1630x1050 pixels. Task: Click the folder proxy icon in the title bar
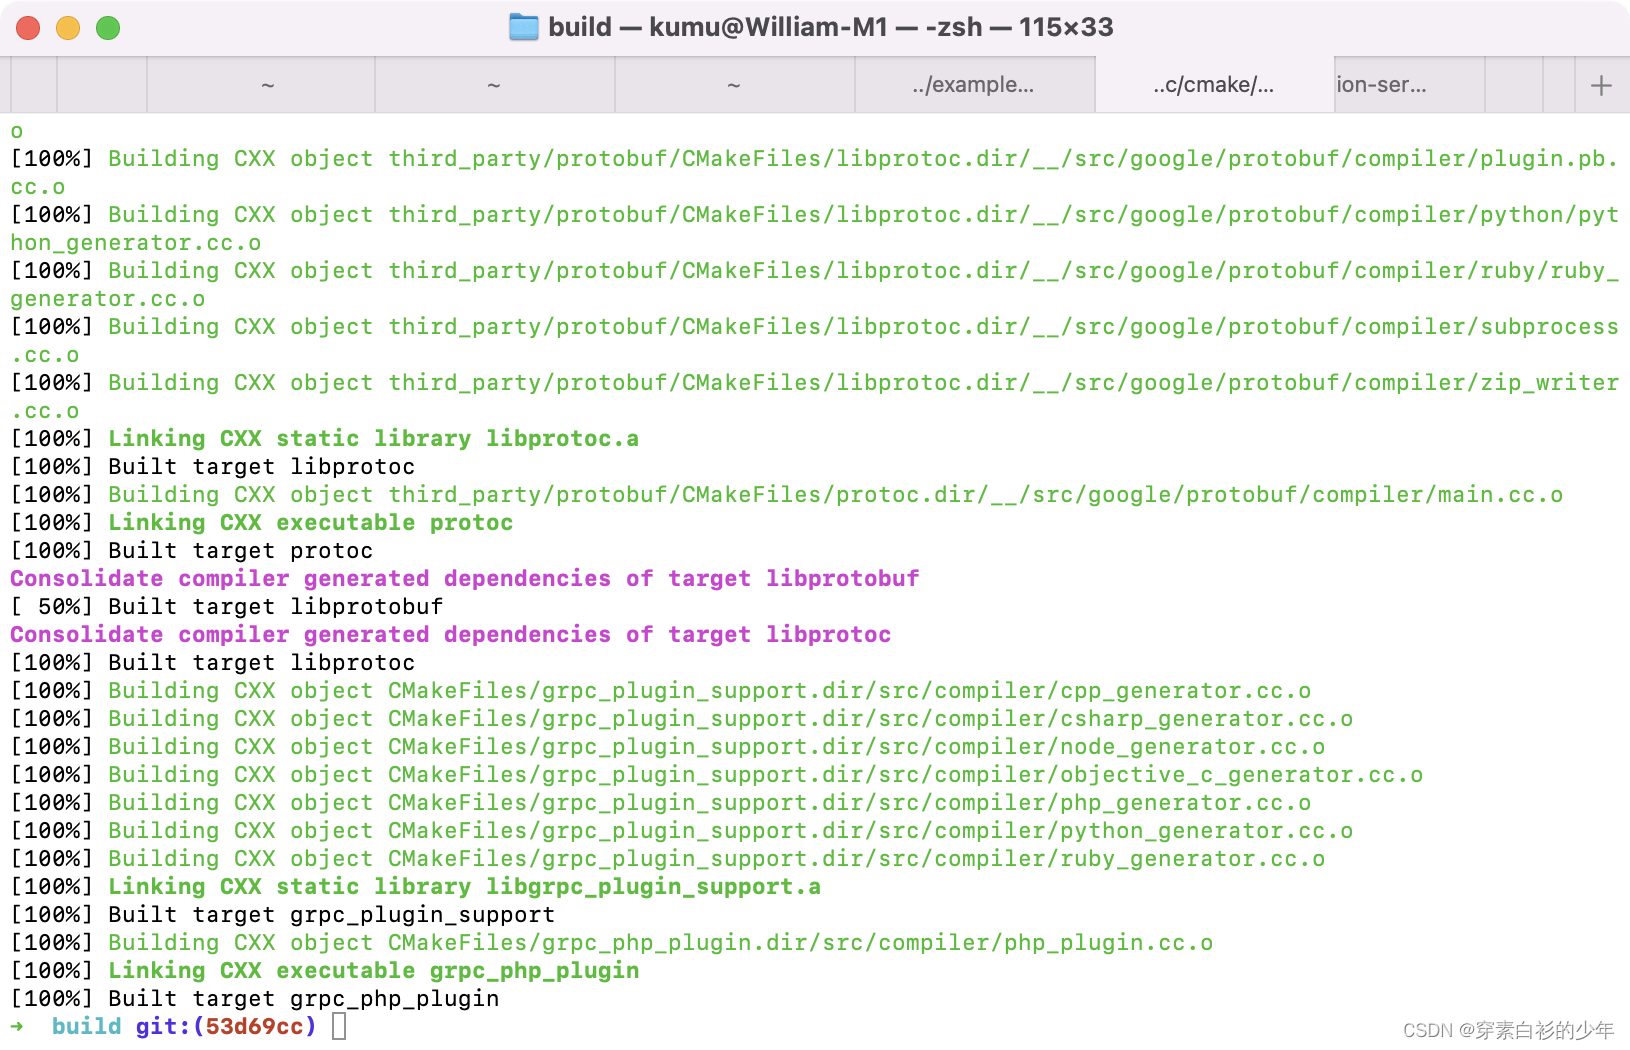[524, 28]
